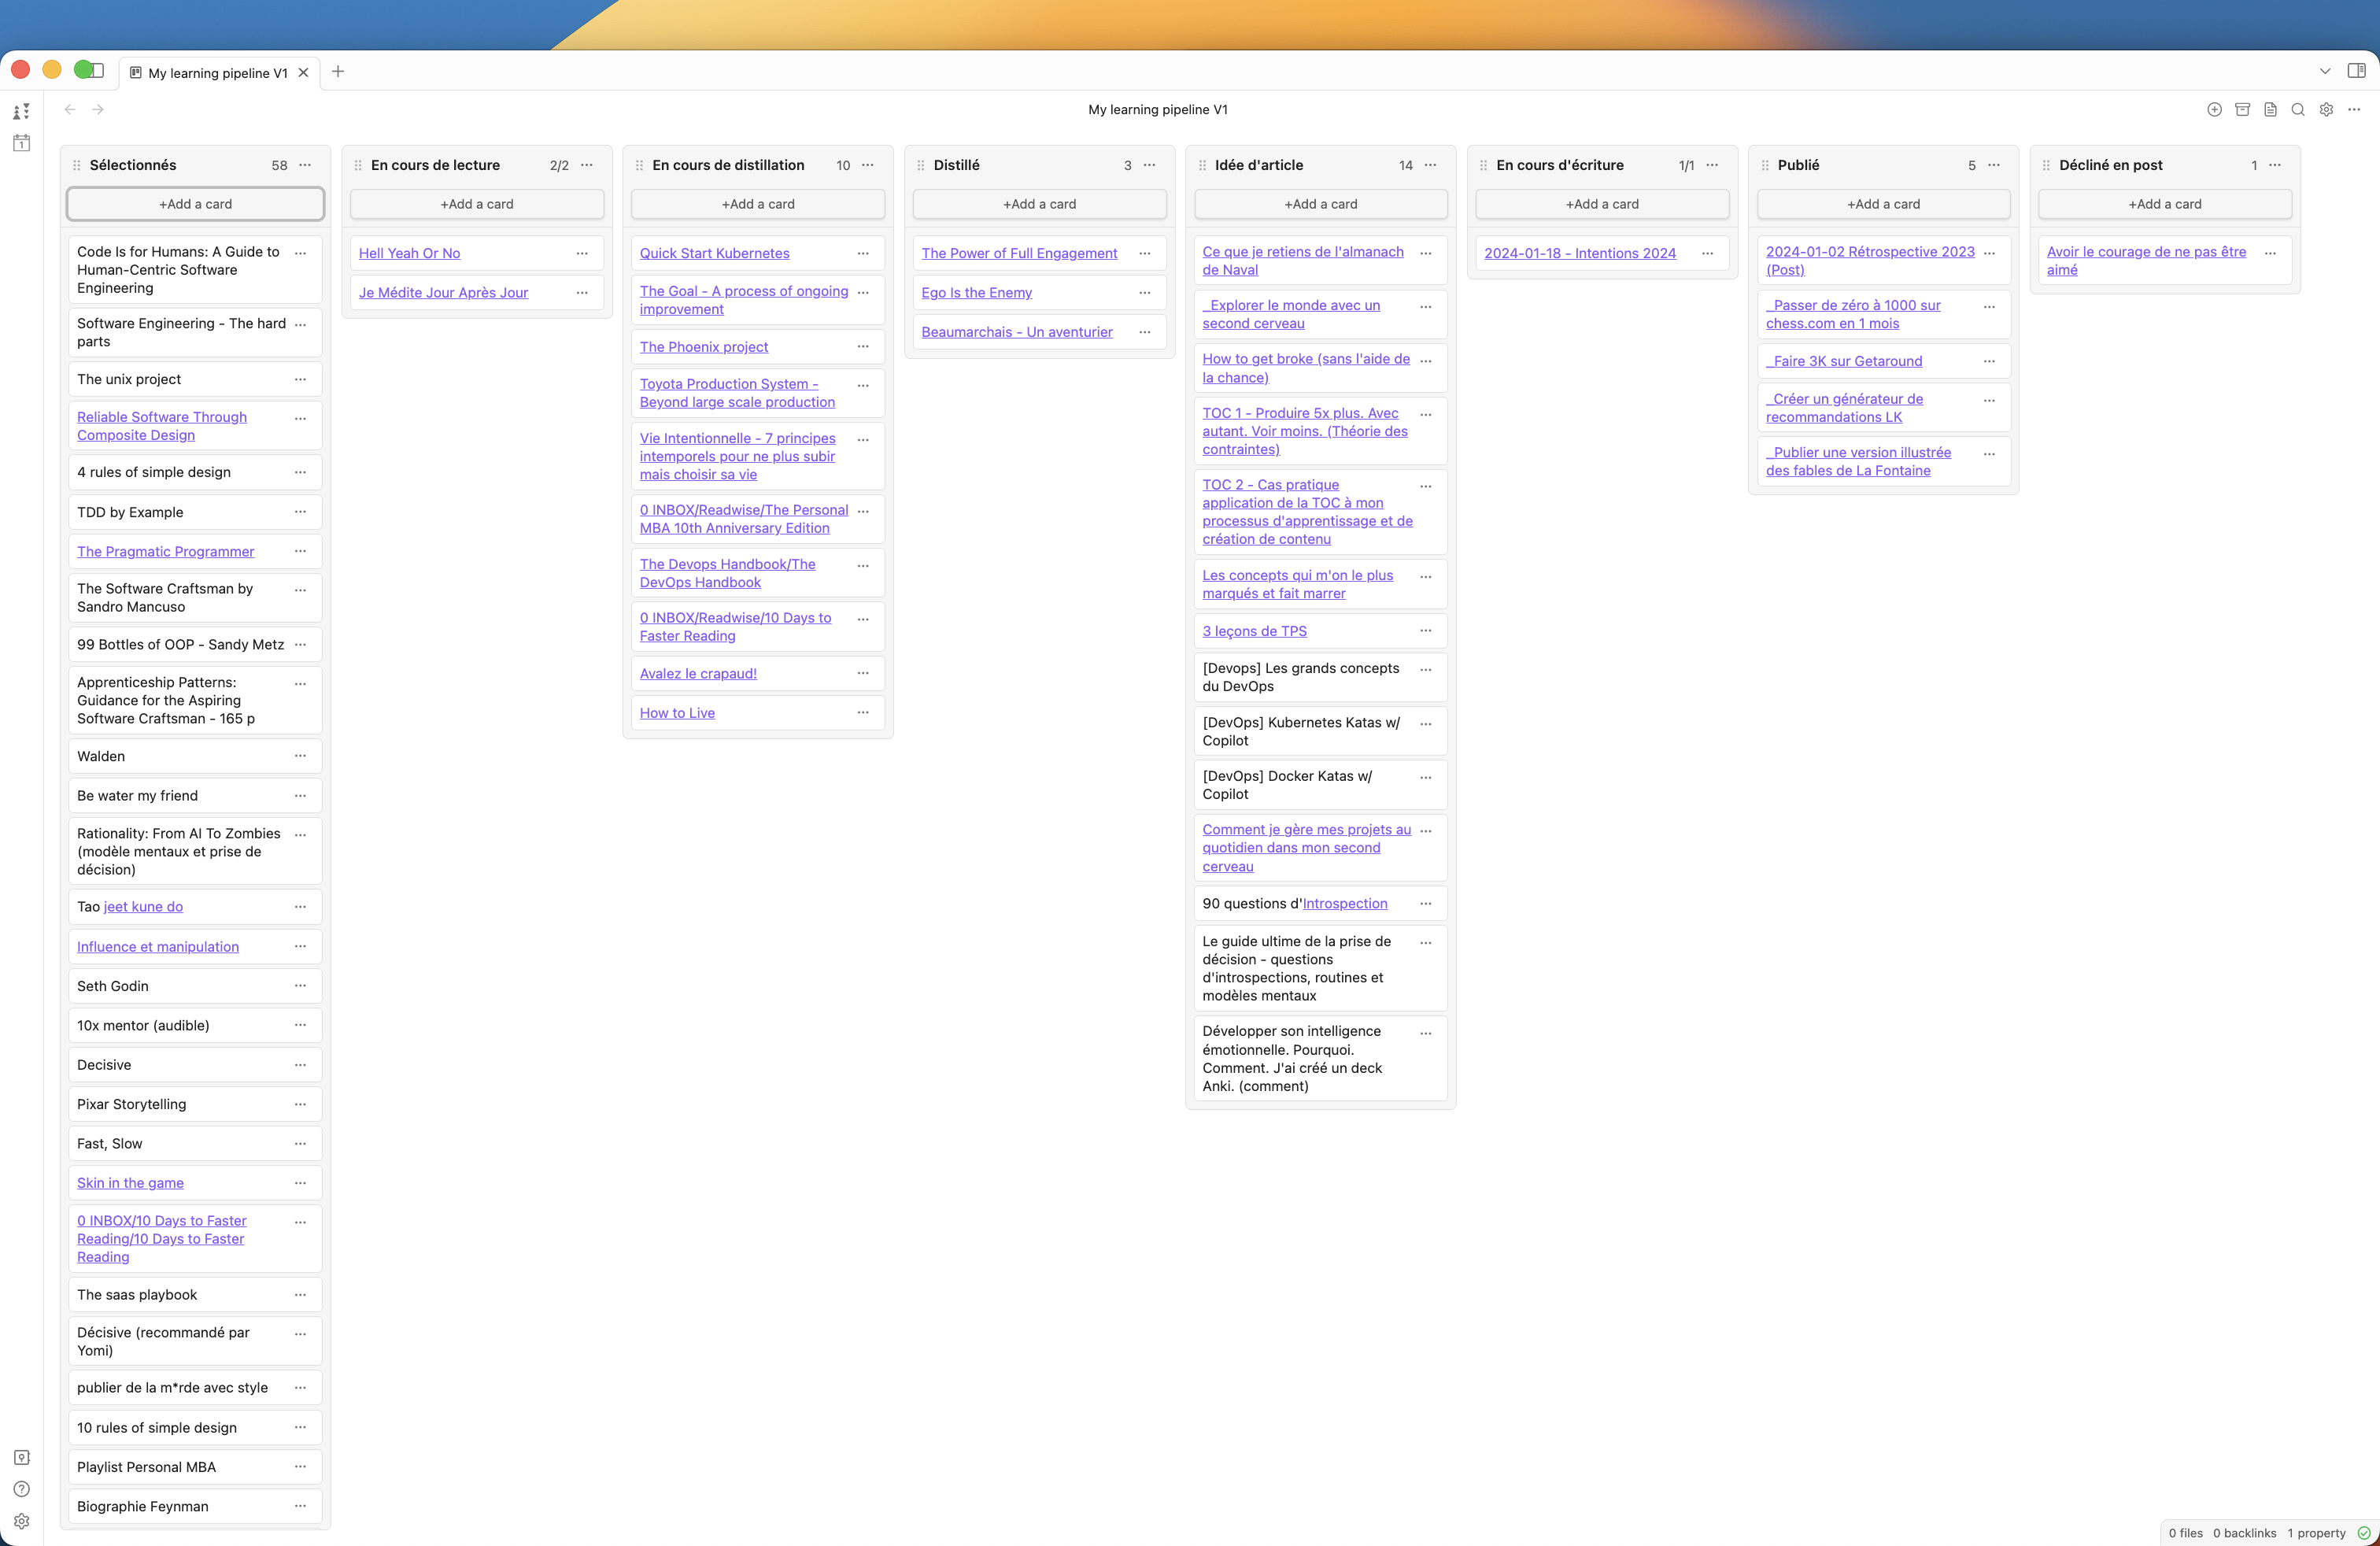Open Sélectionnés list options menu
Viewport: 2380px width, 1546px height.
(x=305, y=165)
